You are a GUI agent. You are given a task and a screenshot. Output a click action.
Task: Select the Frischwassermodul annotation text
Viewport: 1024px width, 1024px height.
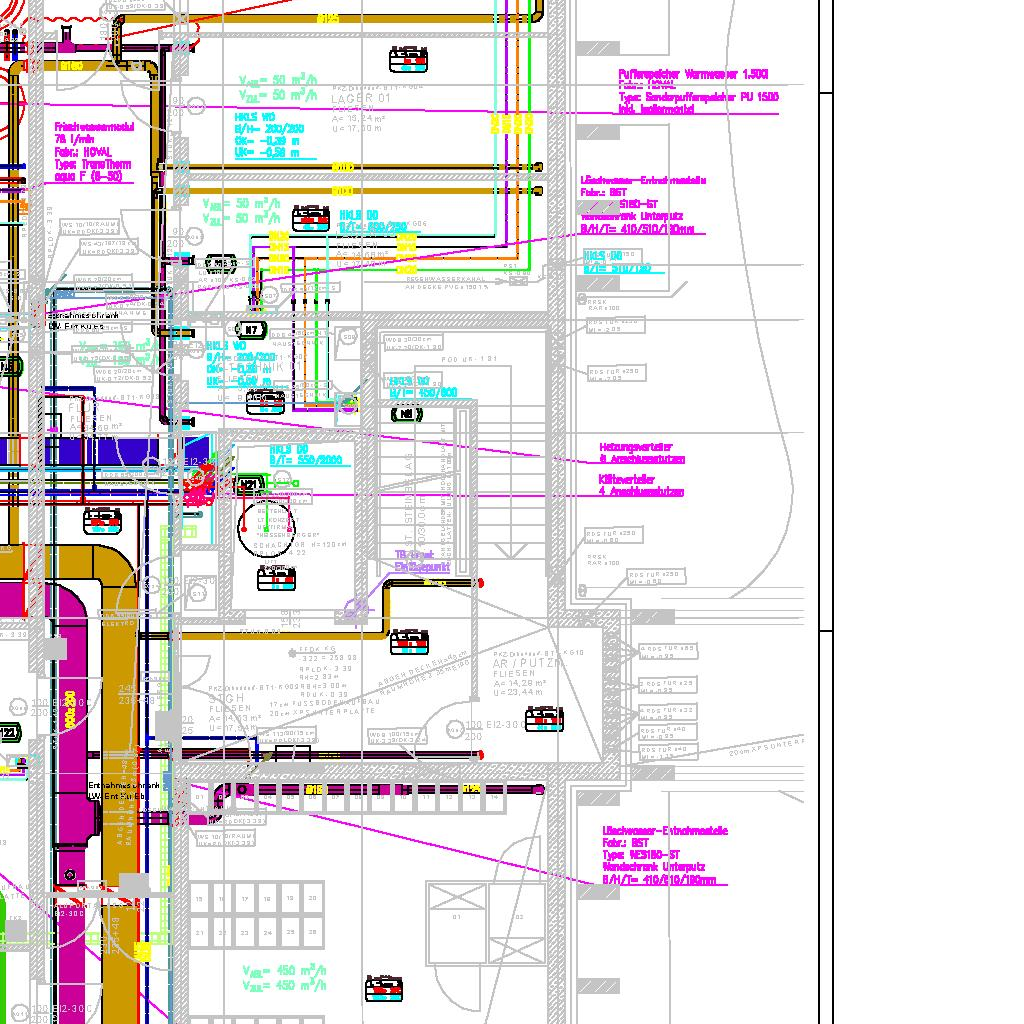click(94, 152)
